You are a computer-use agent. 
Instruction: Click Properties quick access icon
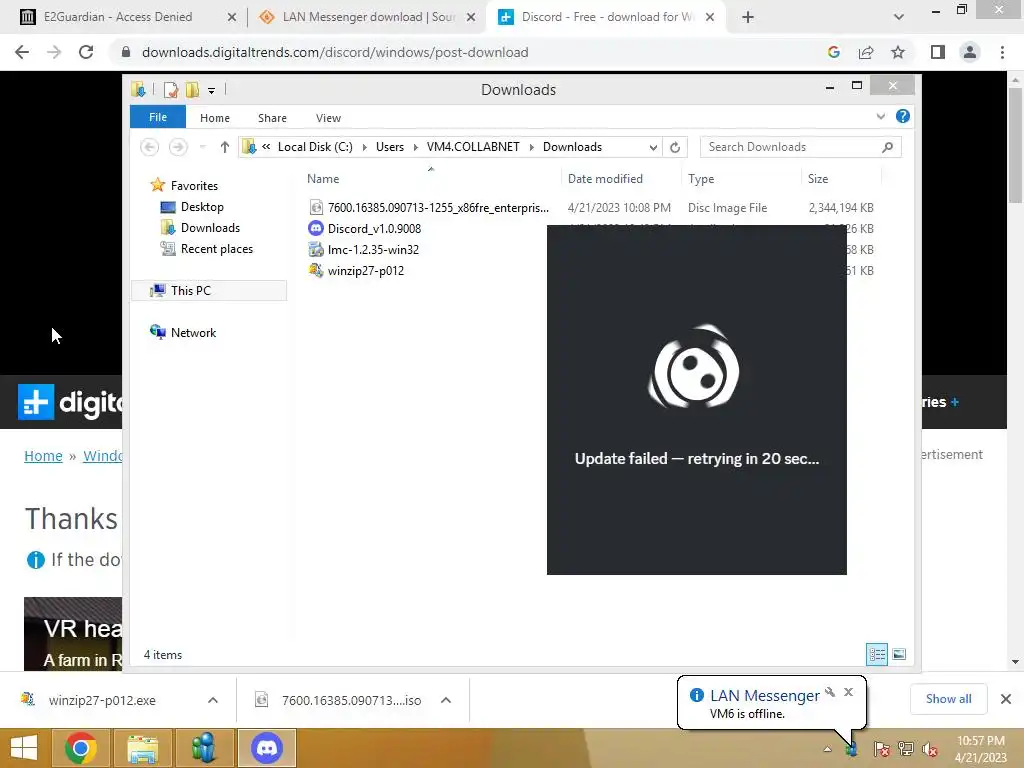(x=170, y=89)
